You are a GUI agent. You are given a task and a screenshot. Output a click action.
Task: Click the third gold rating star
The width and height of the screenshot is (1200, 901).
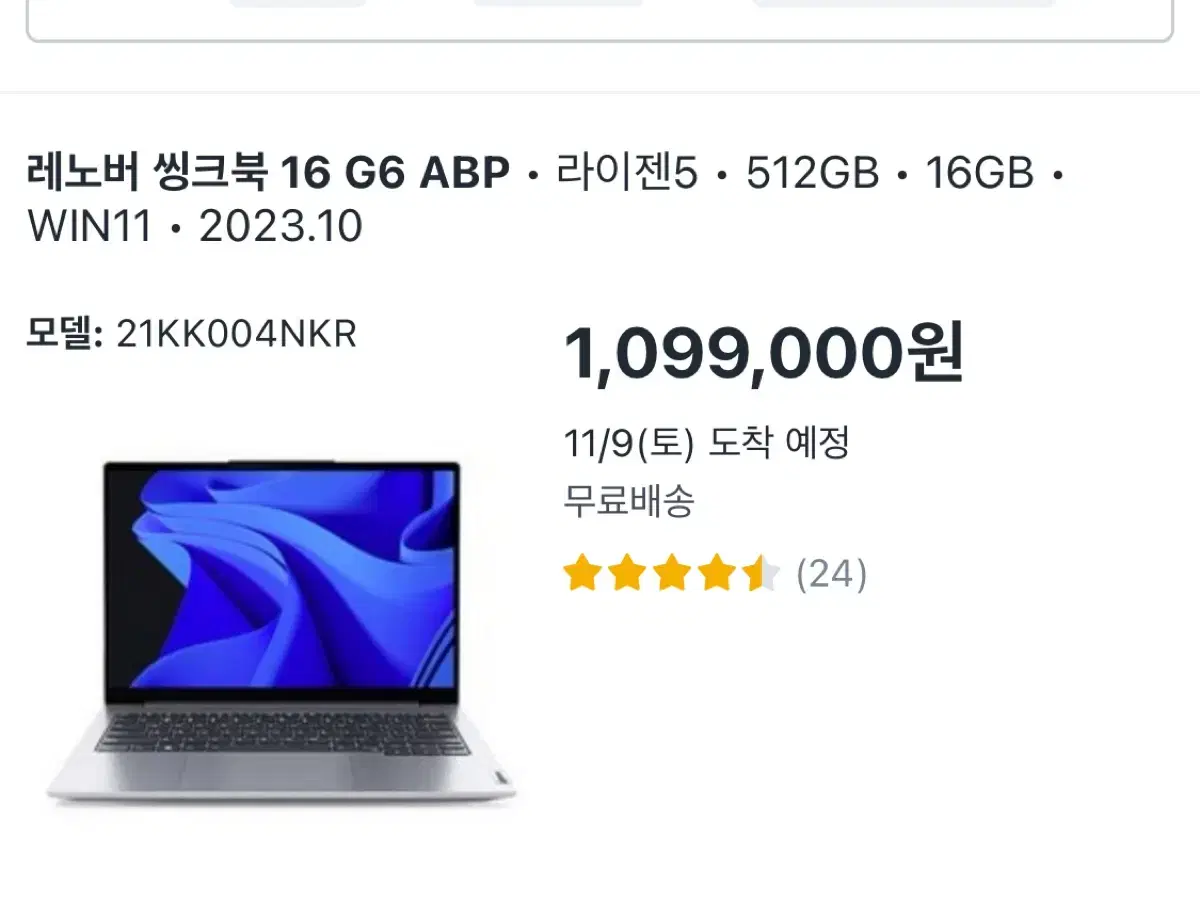(671, 574)
